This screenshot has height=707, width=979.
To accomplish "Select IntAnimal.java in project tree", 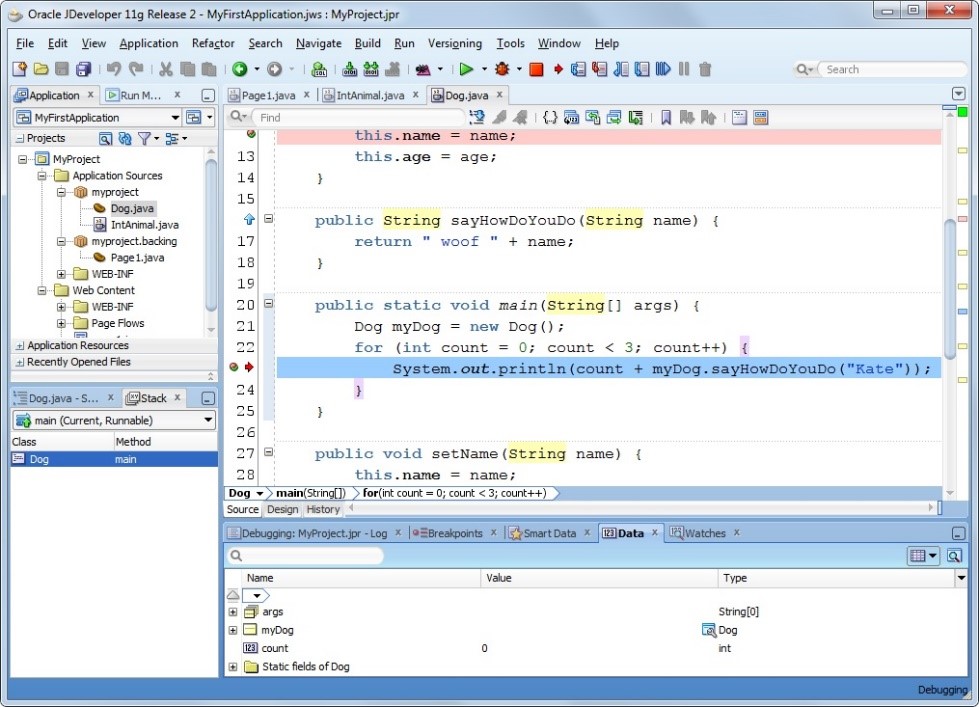I will (144, 225).
